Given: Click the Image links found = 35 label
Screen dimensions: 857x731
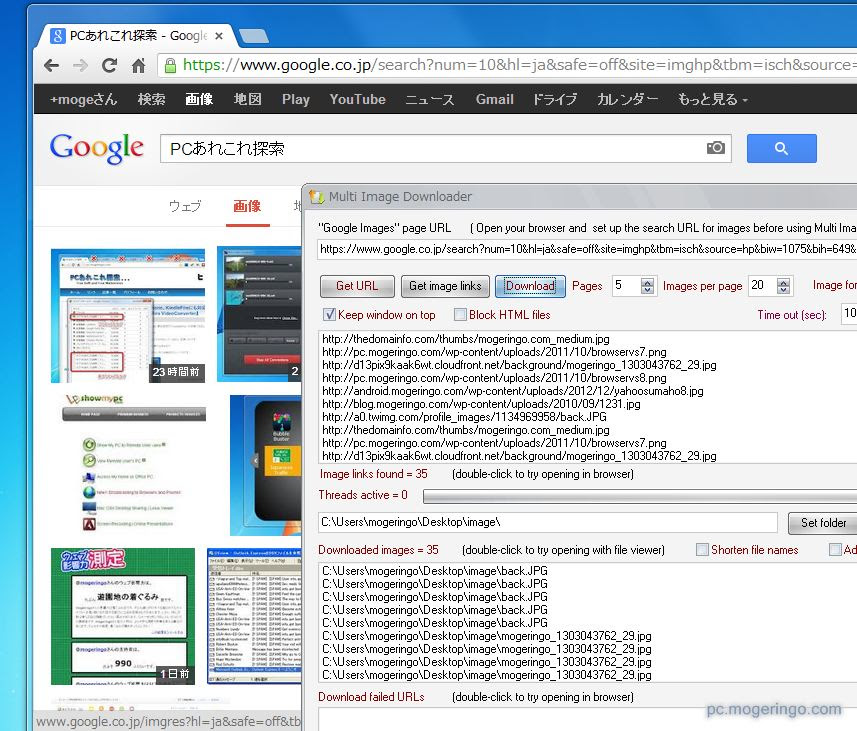Looking at the screenshot, I should point(373,474).
